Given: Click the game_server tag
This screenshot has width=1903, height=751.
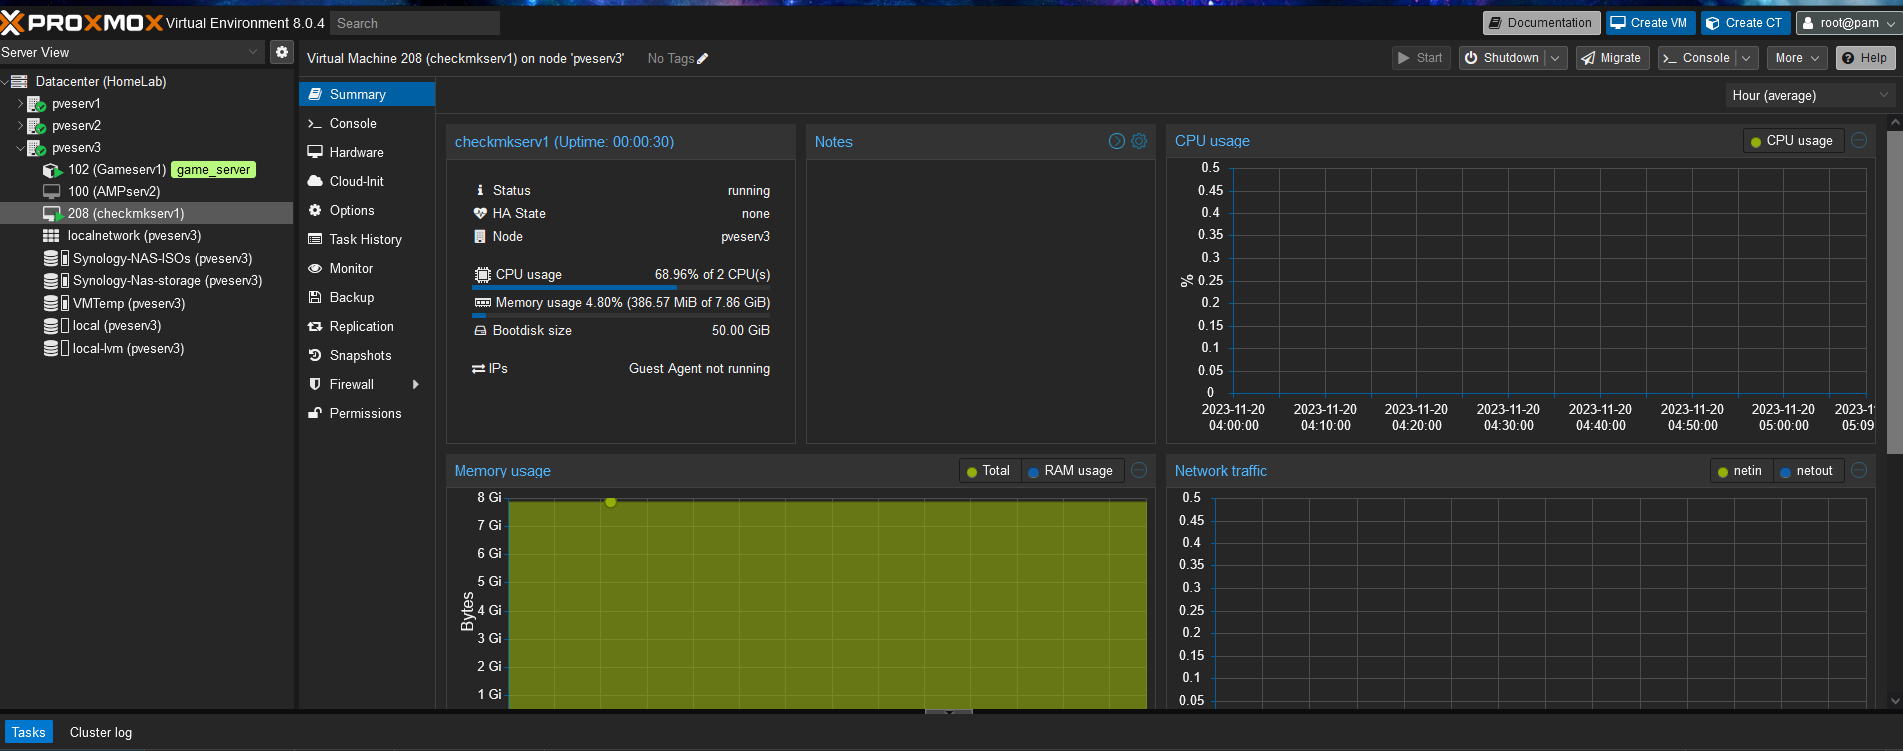Looking at the screenshot, I should click(x=213, y=170).
